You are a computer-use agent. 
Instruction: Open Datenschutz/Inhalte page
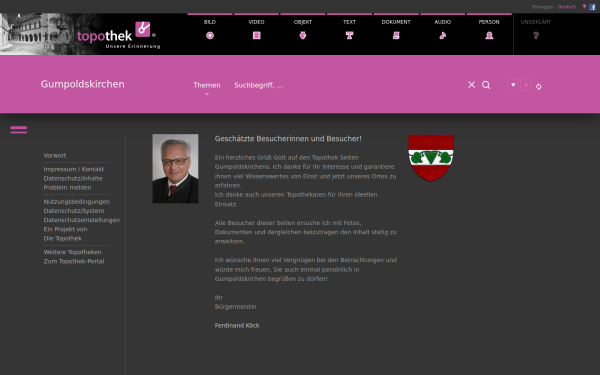(73, 178)
